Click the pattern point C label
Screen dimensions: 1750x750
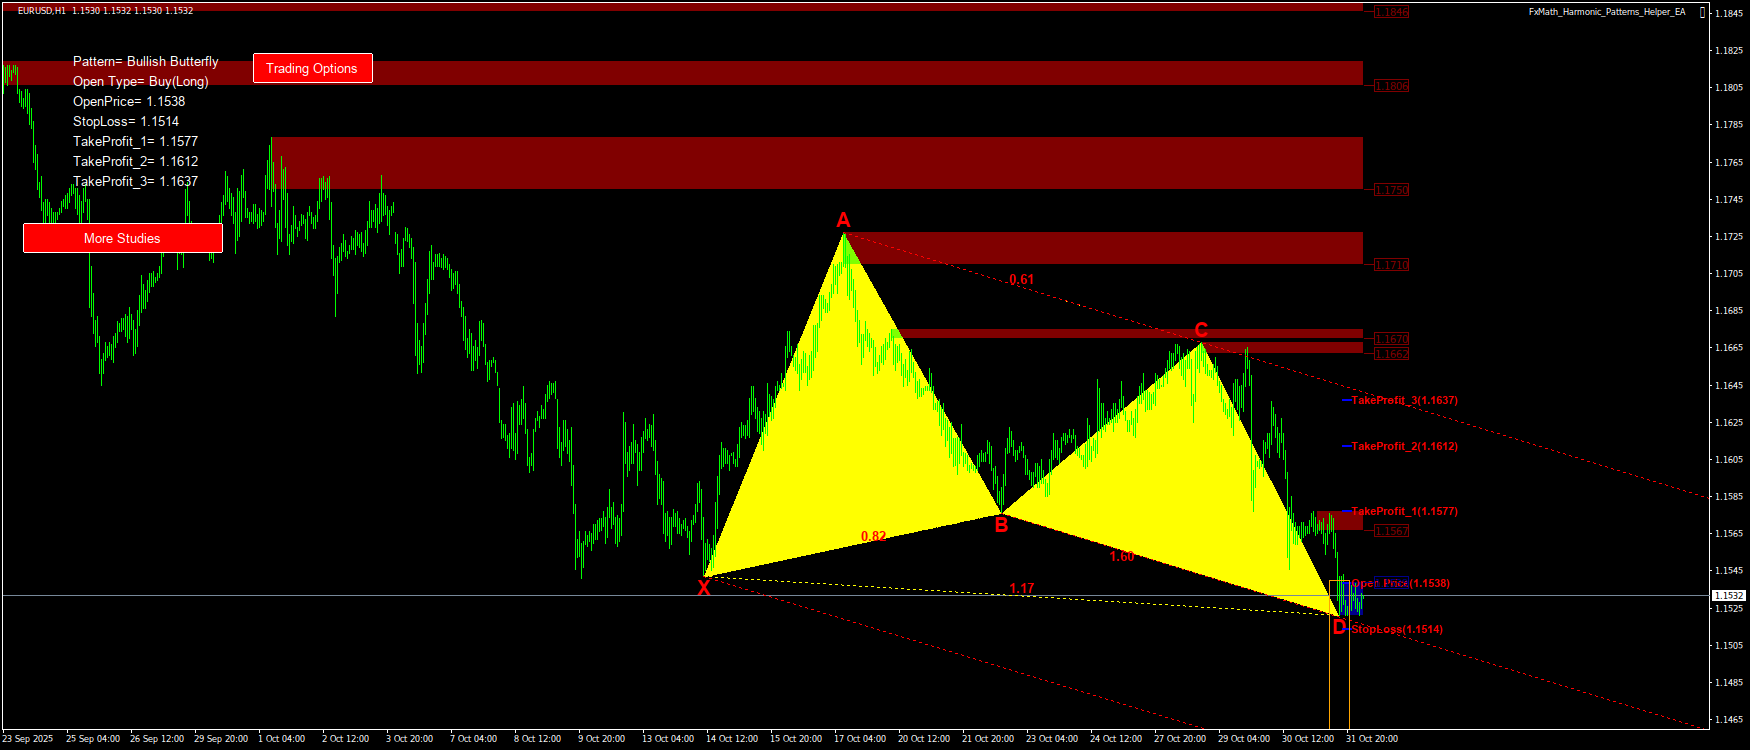tap(1201, 330)
